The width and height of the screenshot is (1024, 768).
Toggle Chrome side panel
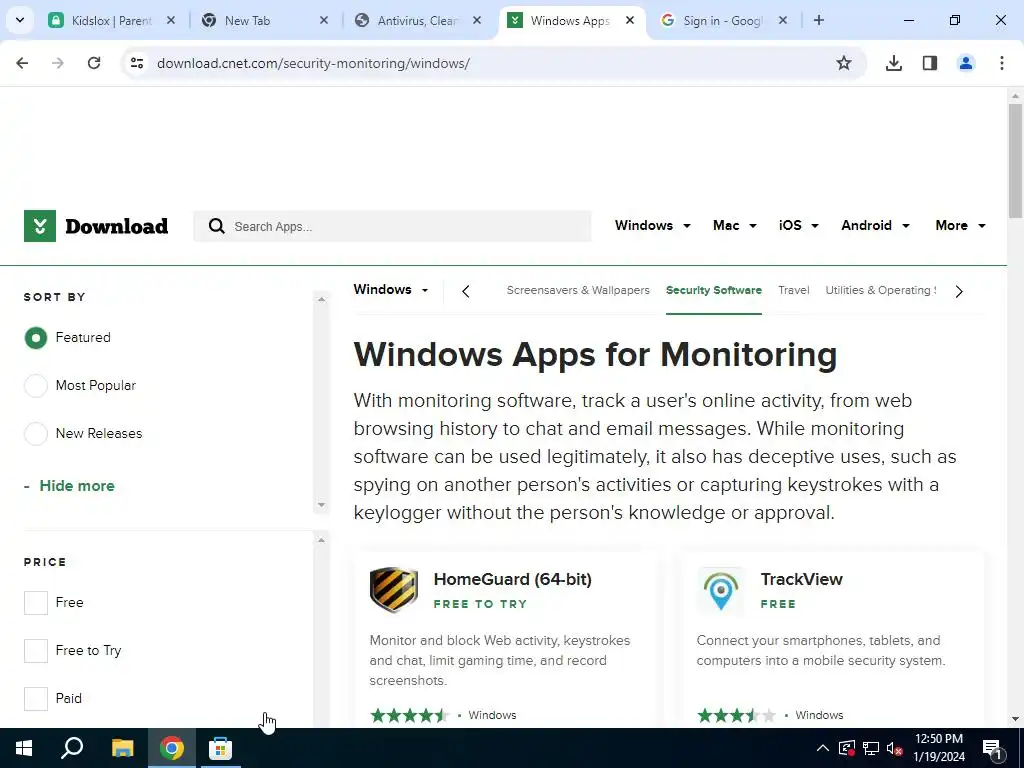pyautogui.click(x=930, y=63)
